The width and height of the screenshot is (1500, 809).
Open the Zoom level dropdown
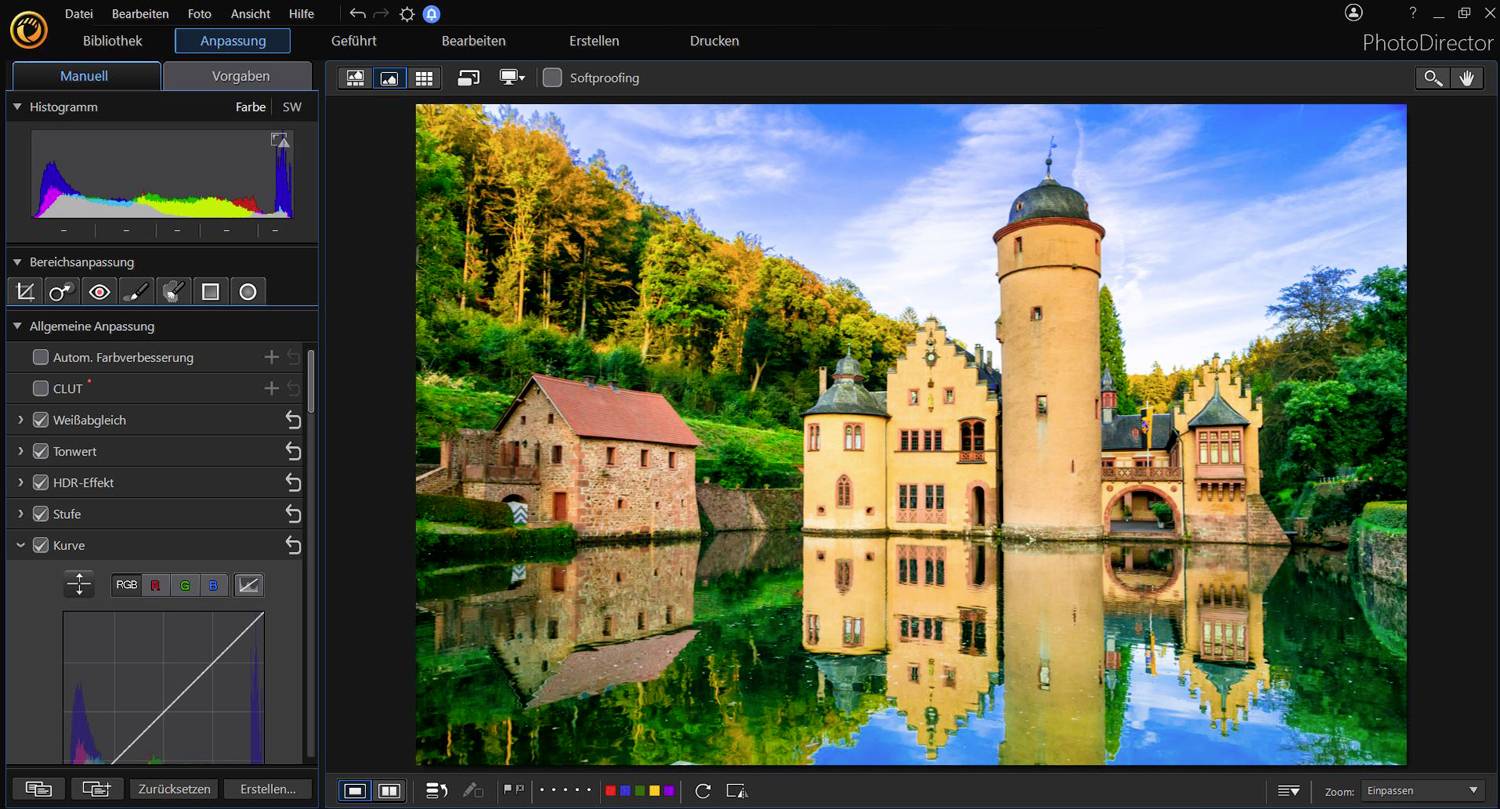(x=1420, y=789)
